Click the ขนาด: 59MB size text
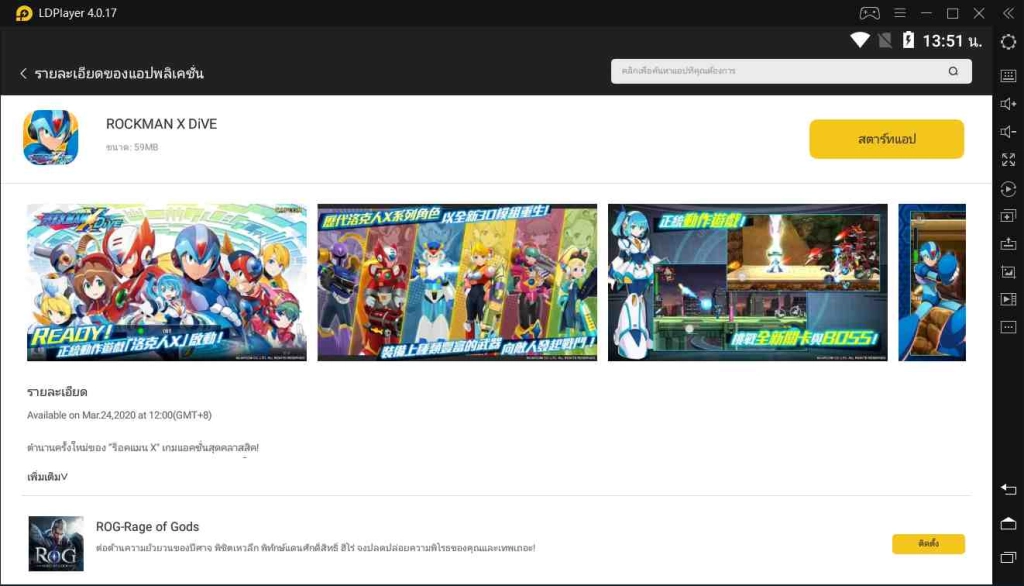Viewport: 1024px width, 586px height. pos(132,148)
